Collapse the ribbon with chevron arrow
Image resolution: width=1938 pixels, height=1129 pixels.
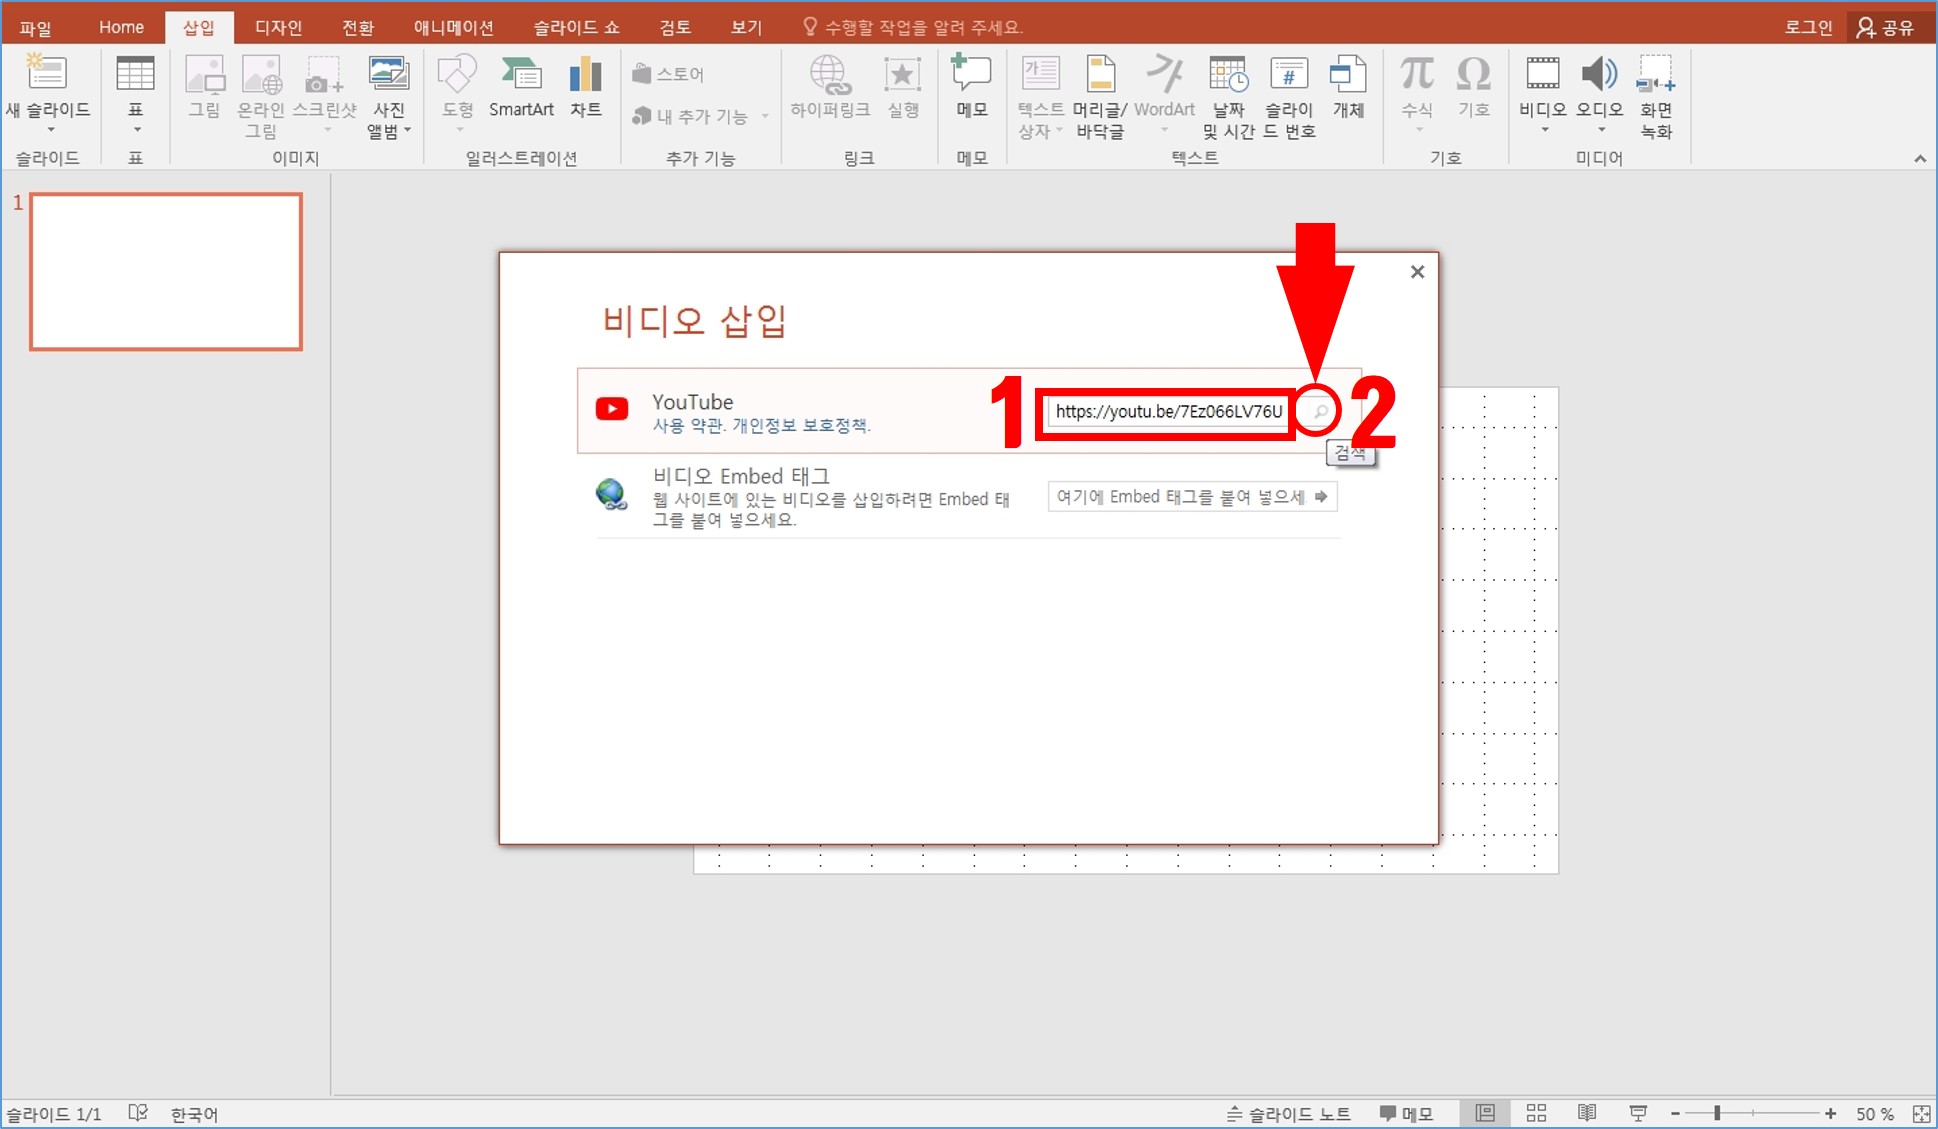[1919, 159]
